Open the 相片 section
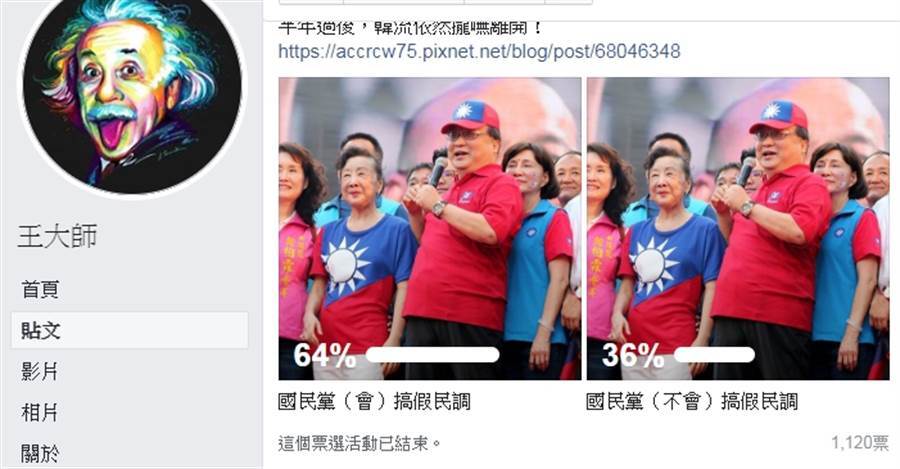Image resolution: width=900 pixels, height=469 pixels. tap(40, 412)
